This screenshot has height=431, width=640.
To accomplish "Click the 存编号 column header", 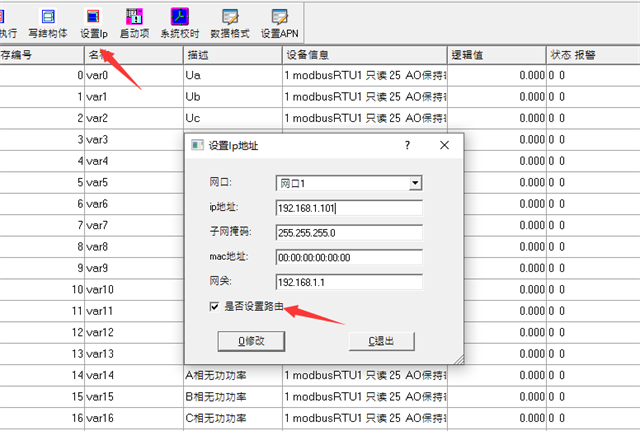I will [42, 55].
